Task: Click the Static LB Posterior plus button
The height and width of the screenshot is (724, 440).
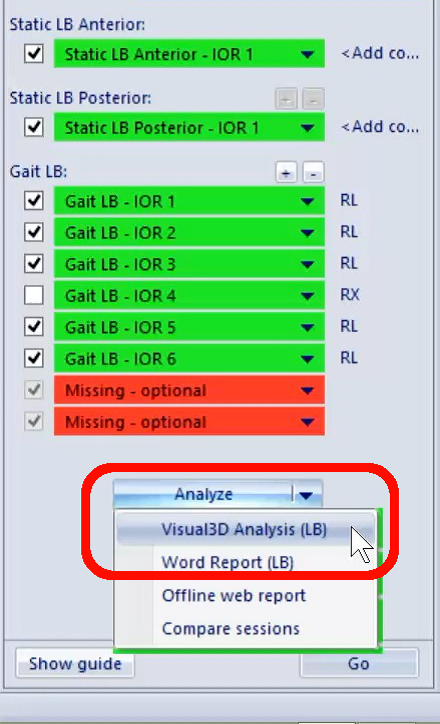Action: (286, 99)
